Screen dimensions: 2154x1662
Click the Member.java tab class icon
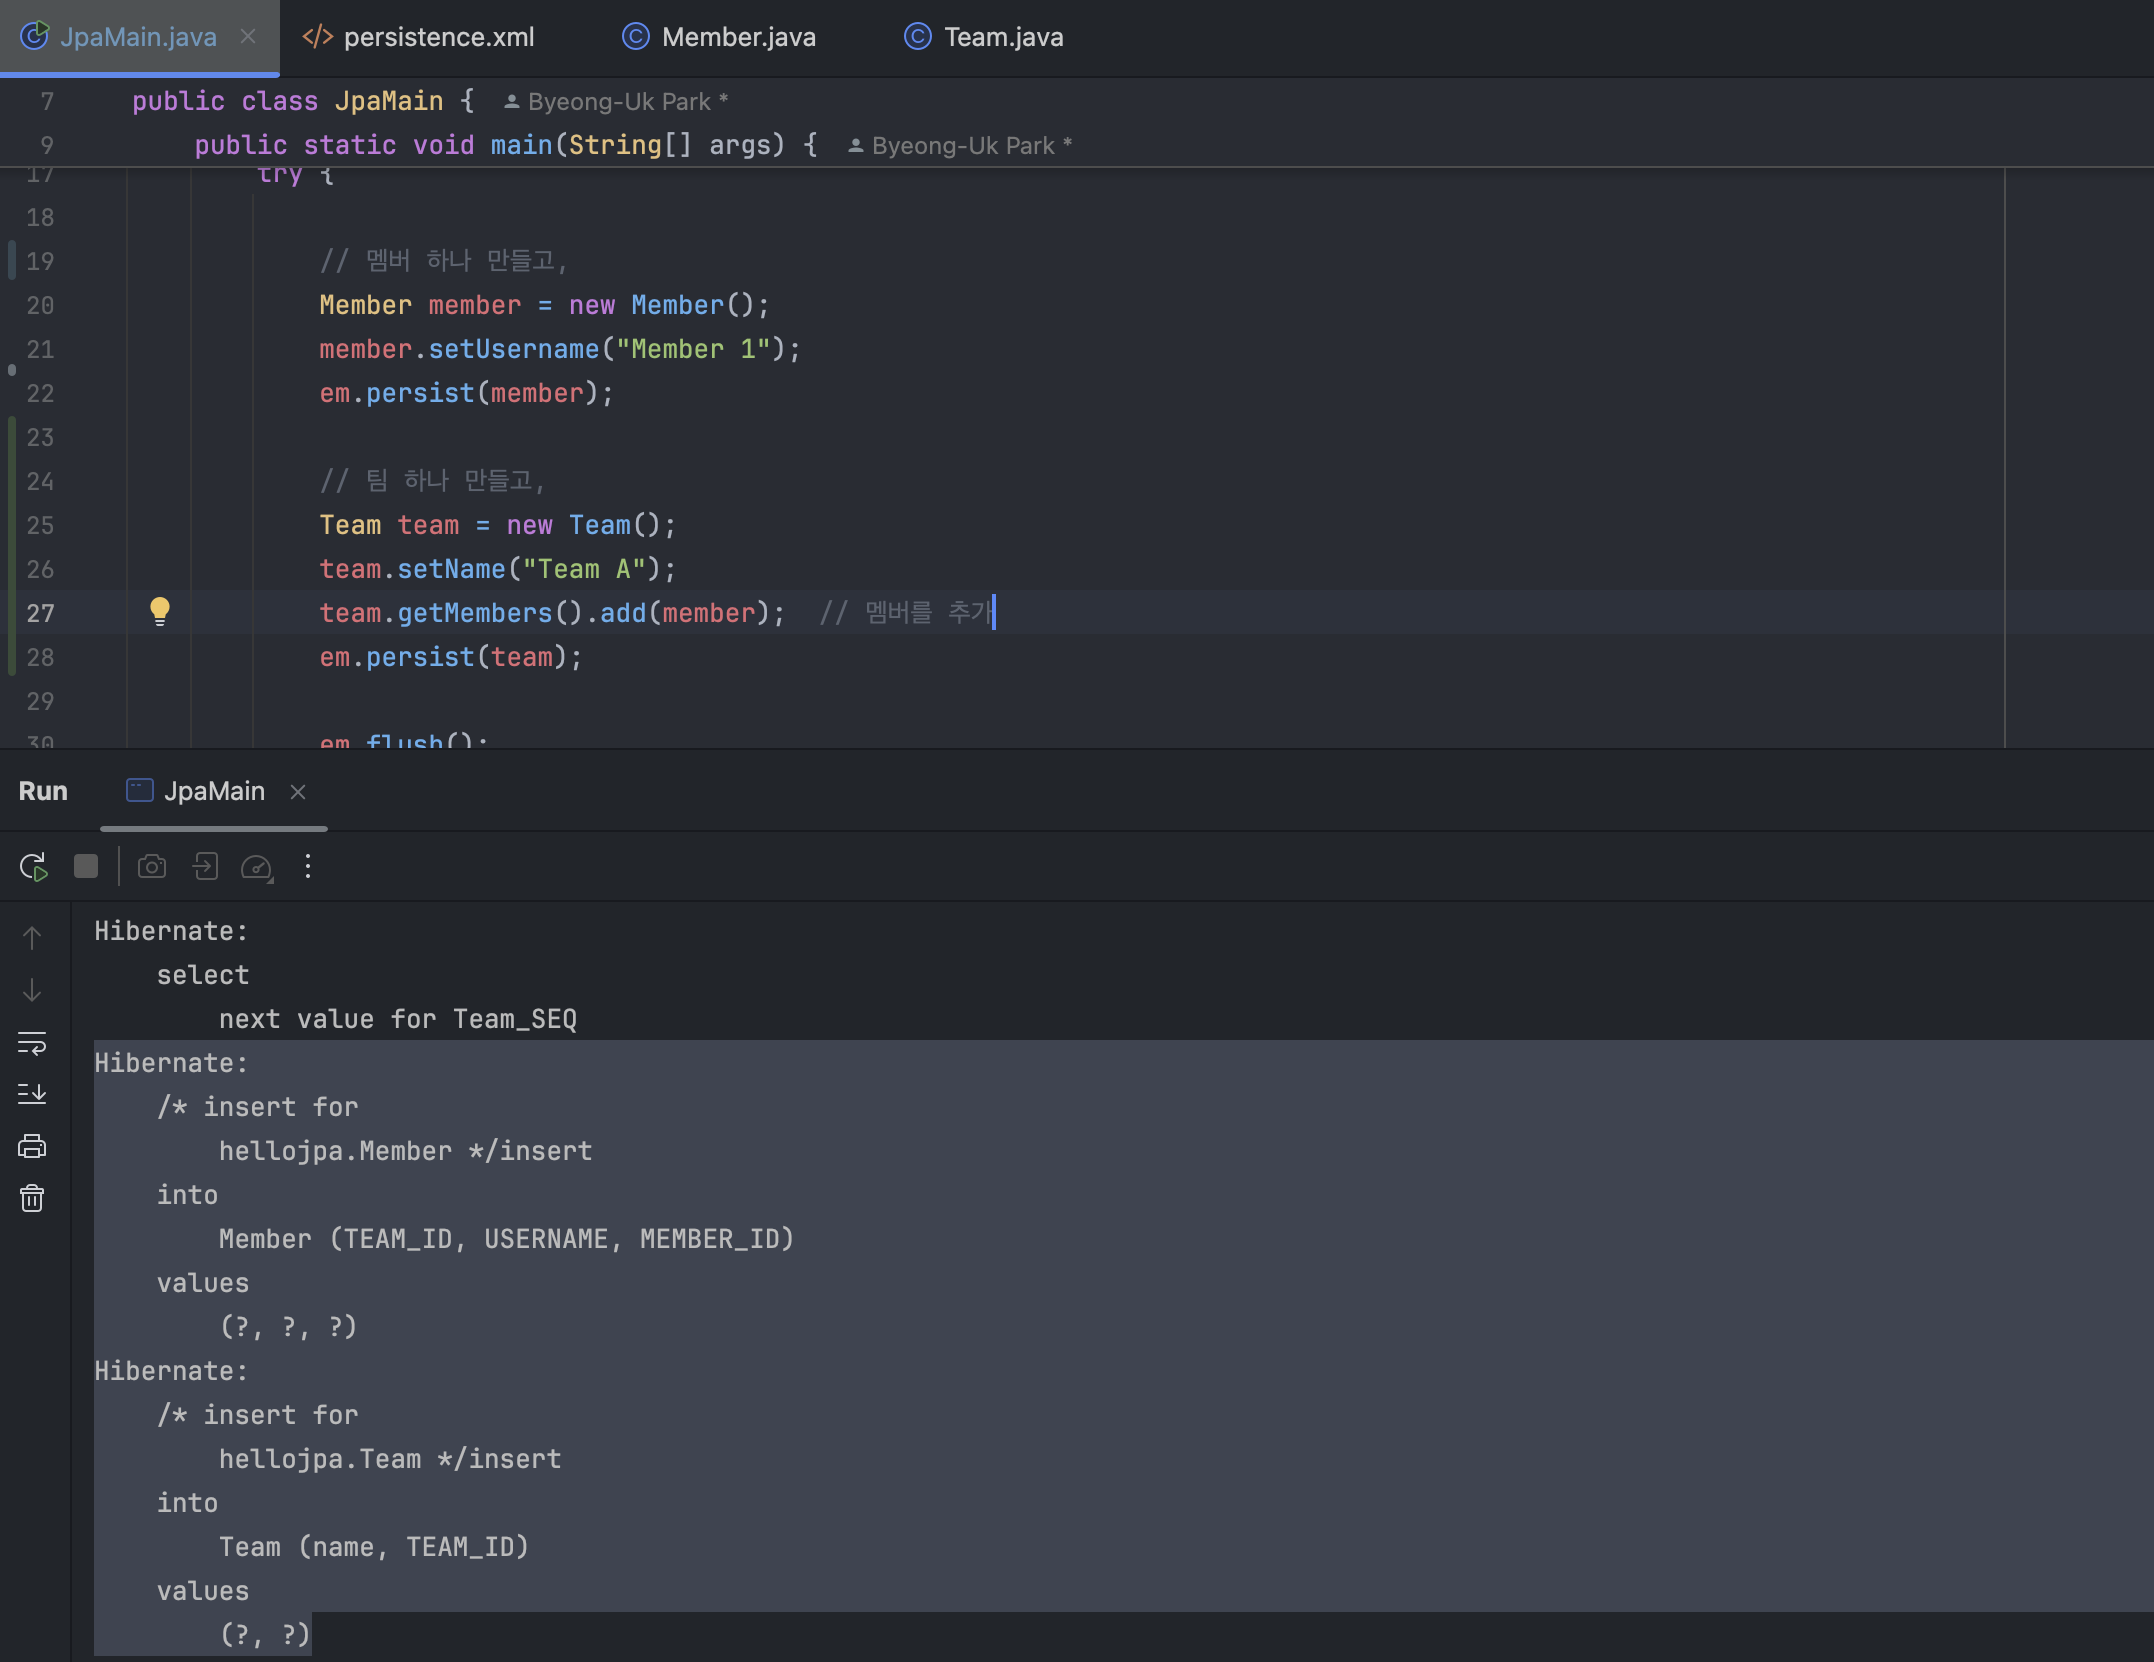point(636,37)
